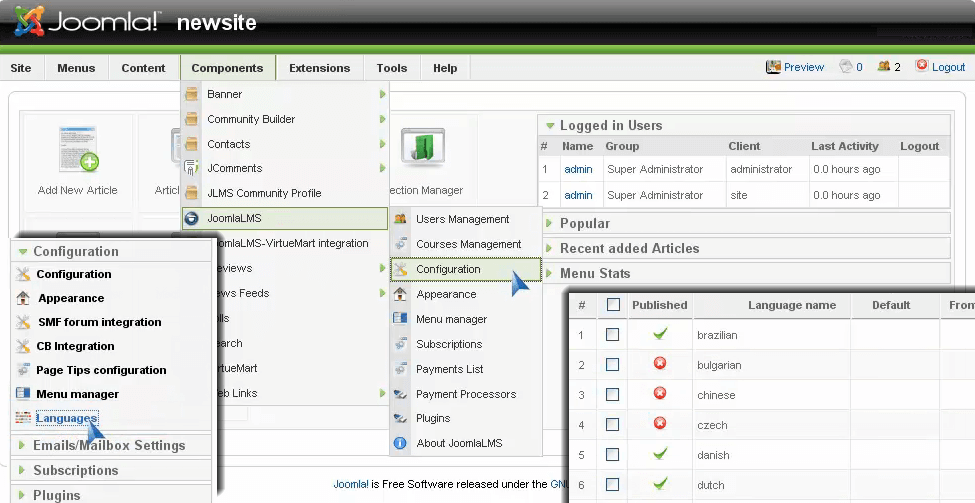Click the Users Management icon
The image size is (975, 503).
click(400, 219)
